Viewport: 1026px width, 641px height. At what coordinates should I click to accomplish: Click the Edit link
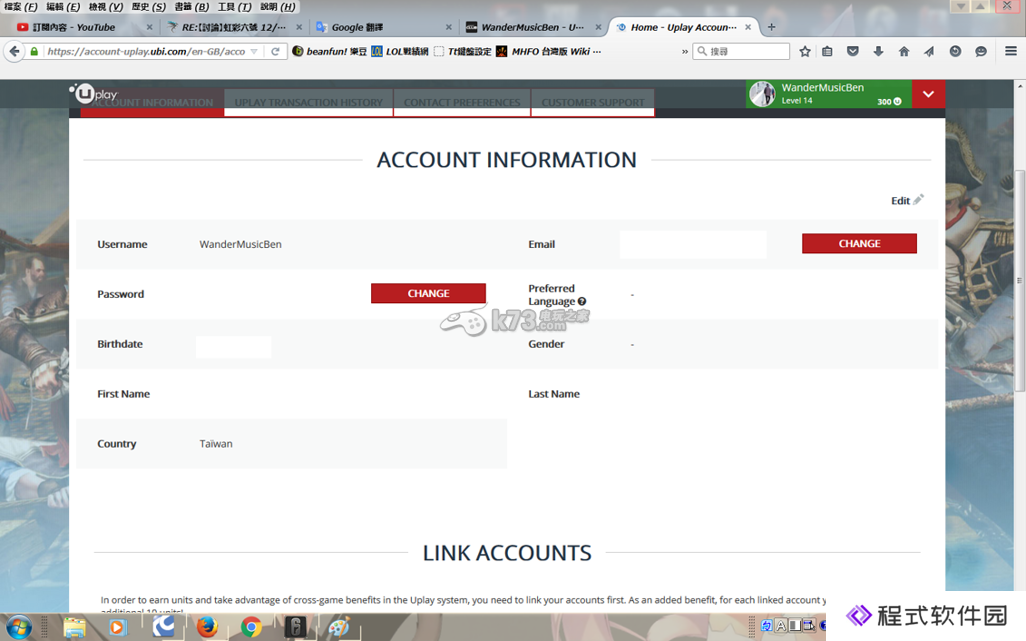[x=900, y=201]
